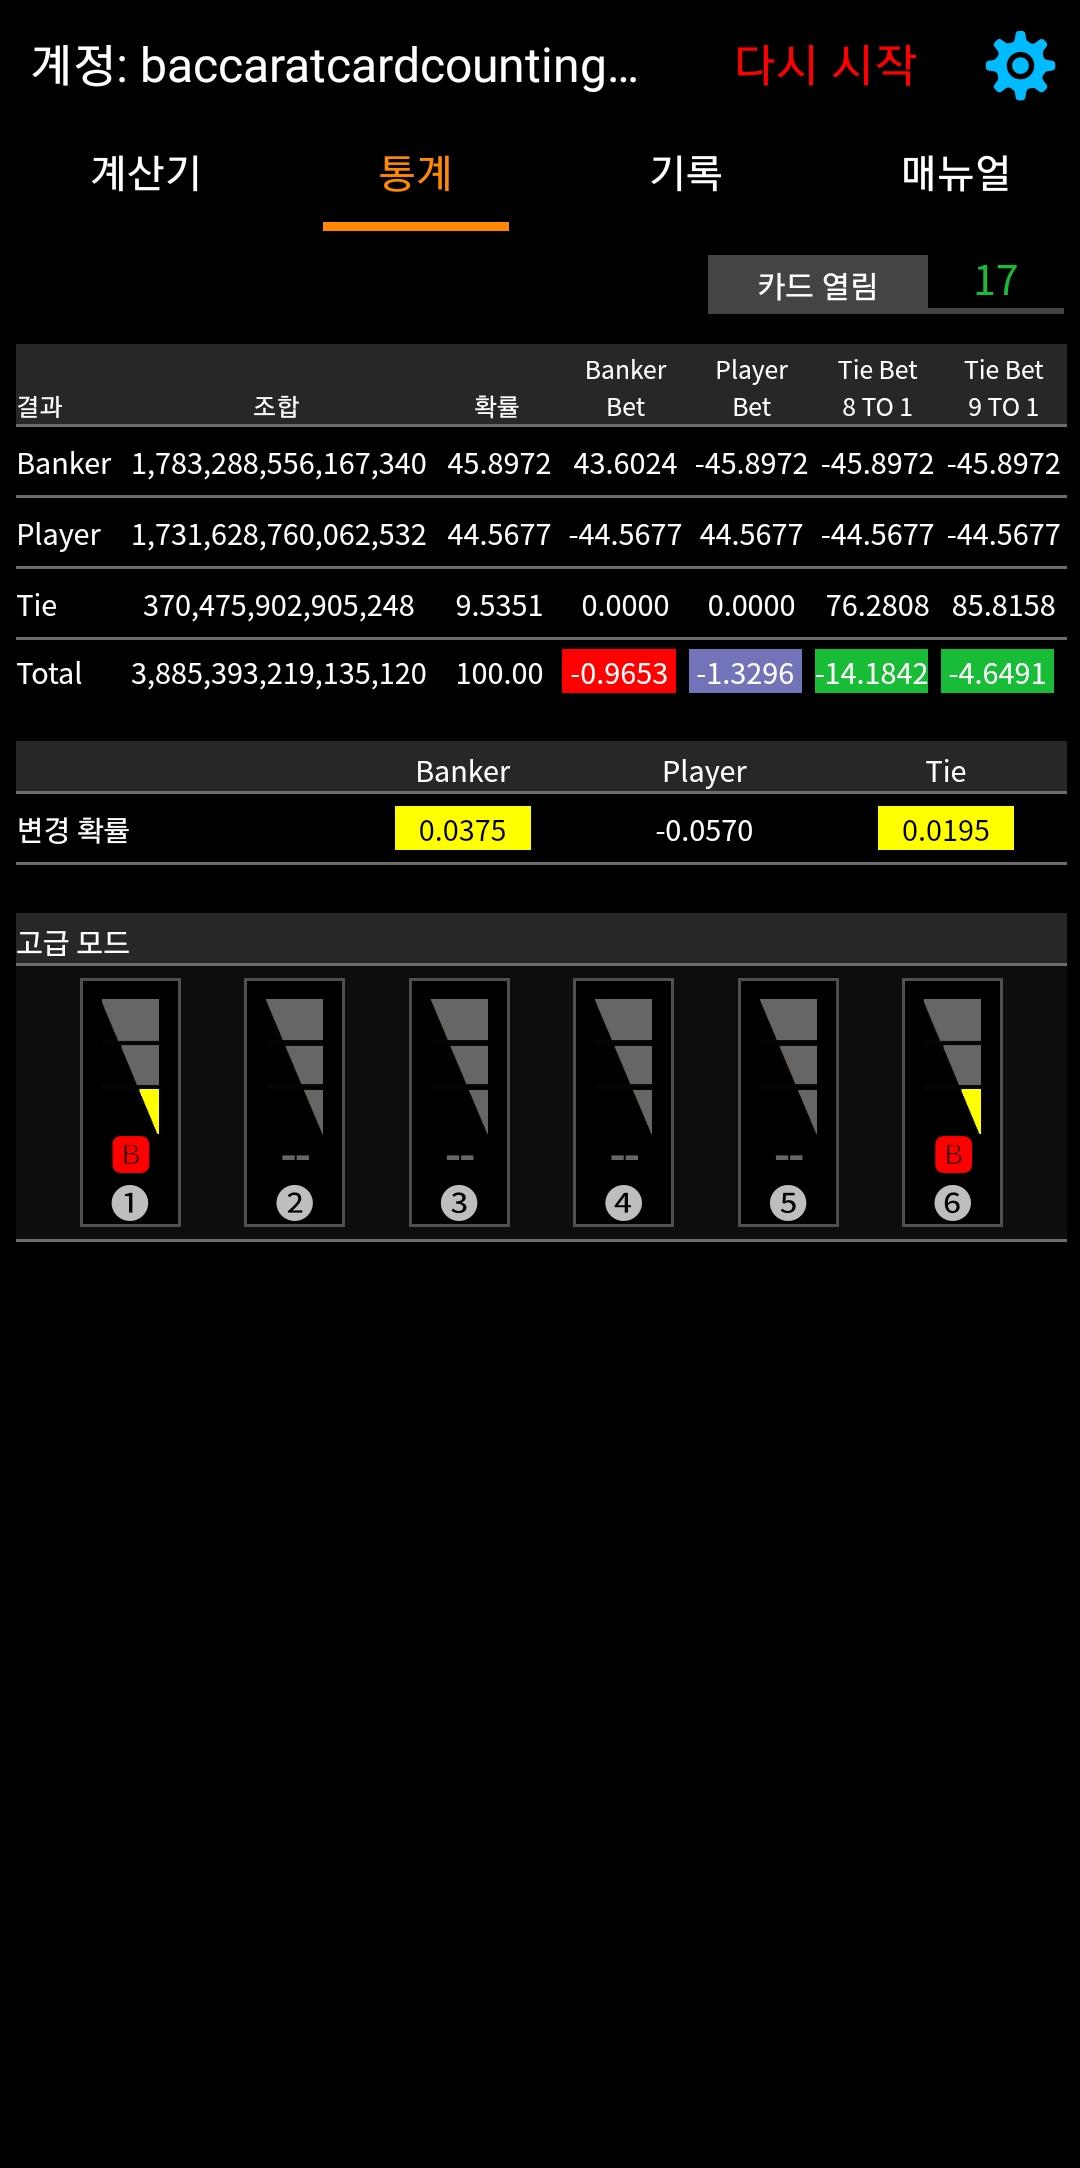Image resolution: width=1080 pixels, height=2168 pixels.
Task: Select advanced mode meter number 3
Action: tap(459, 1102)
